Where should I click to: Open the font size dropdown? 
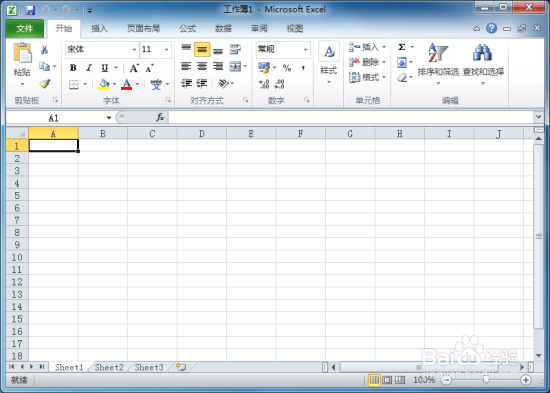[x=167, y=49]
